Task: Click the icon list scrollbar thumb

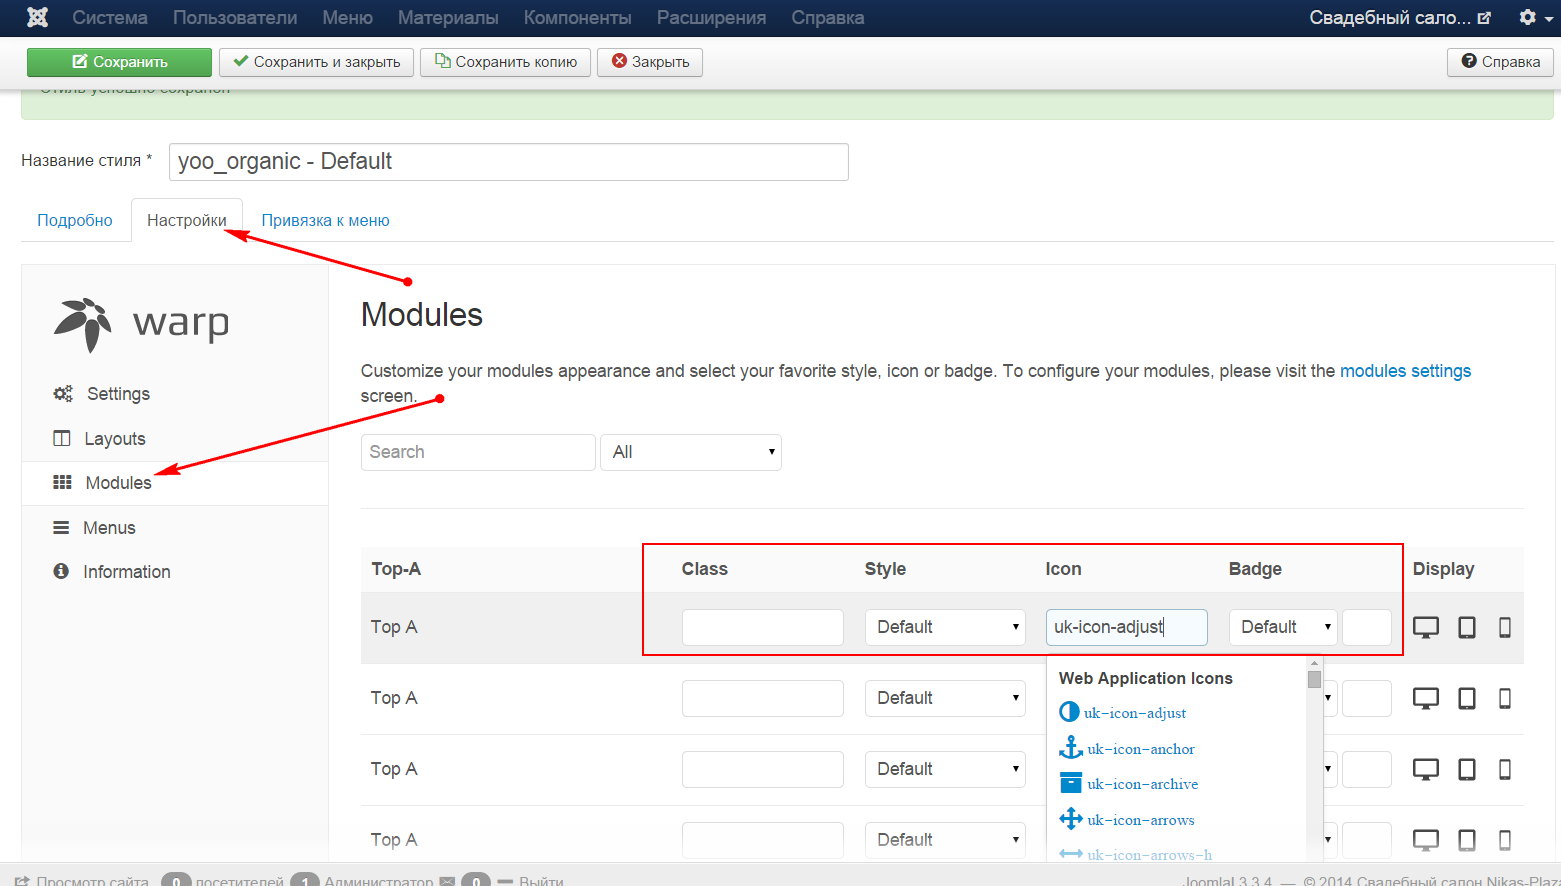Action: tap(1314, 679)
